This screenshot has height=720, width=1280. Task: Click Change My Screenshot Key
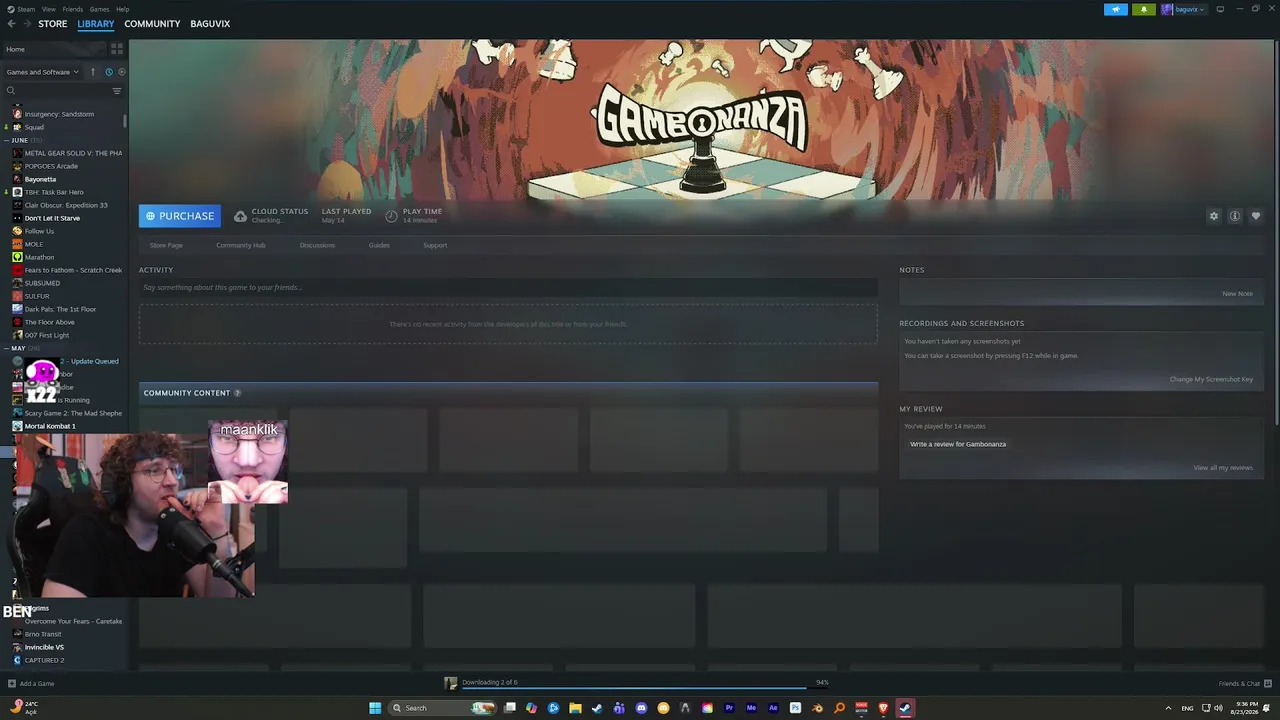tap(1211, 379)
